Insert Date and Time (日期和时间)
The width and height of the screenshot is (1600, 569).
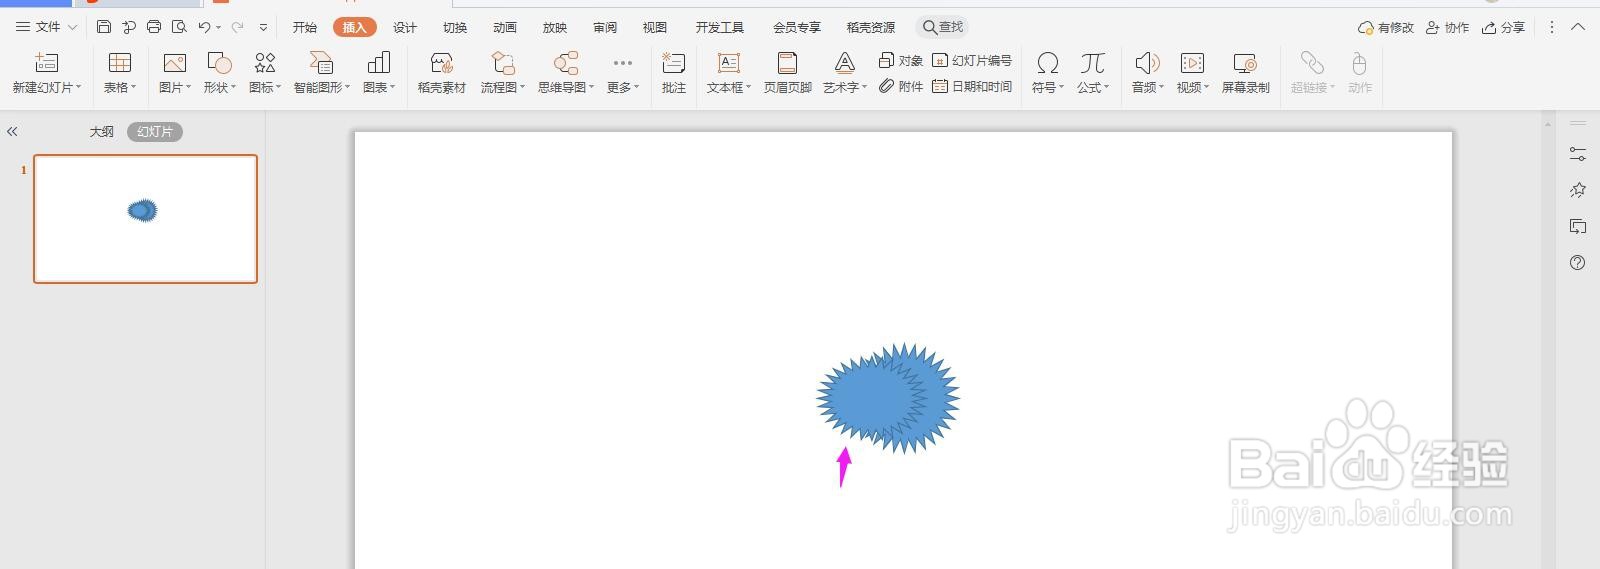972,87
